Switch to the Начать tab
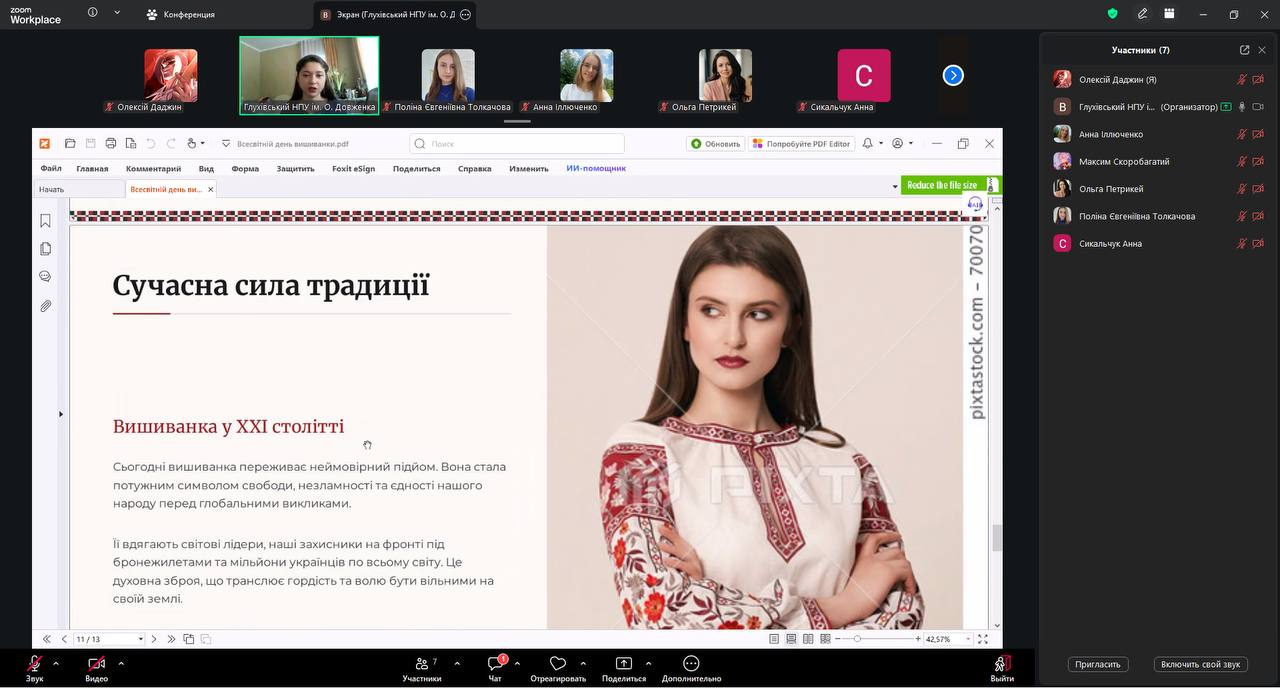 52,189
